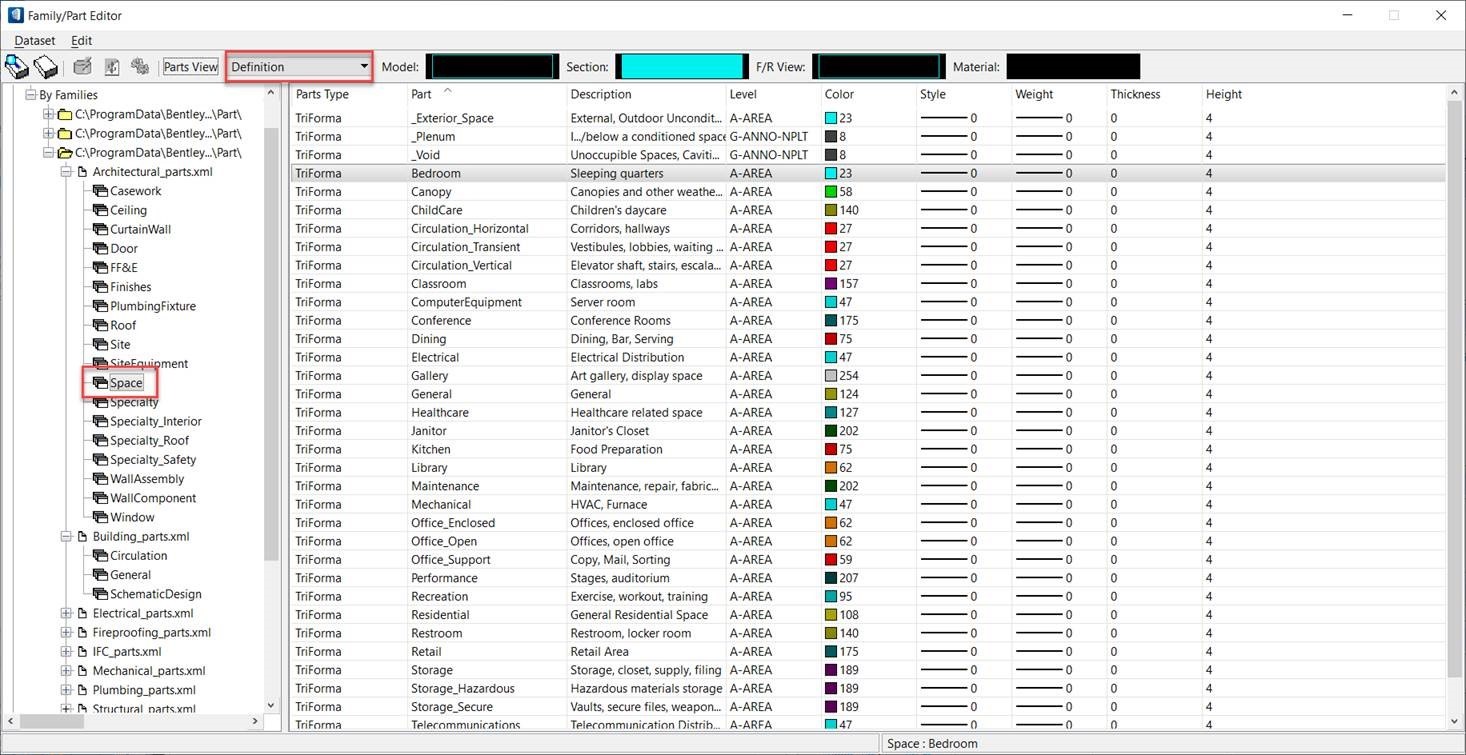Click the family icon beside Space
Screen dimensions: 1466x755
pos(100,383)
